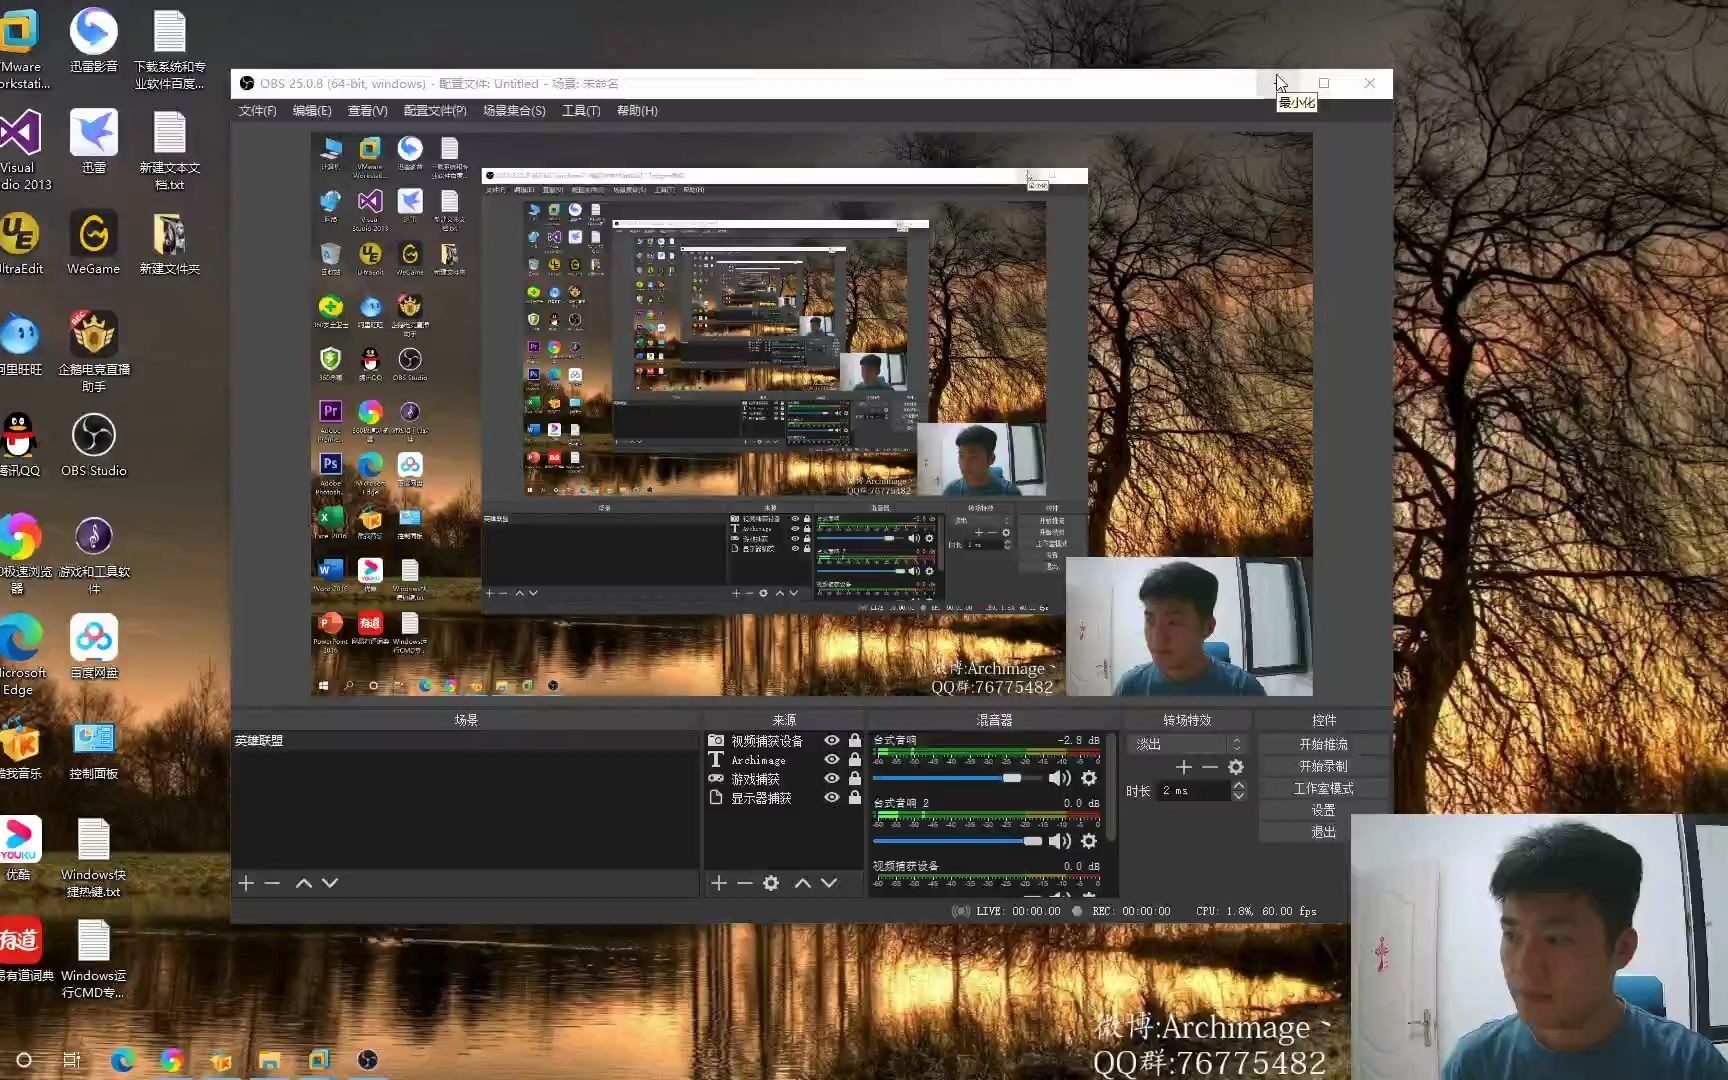Open 控制面板 desktop shortcut
The width and height of the screenshot is (1728, 1080).
[x=94, y=750]
